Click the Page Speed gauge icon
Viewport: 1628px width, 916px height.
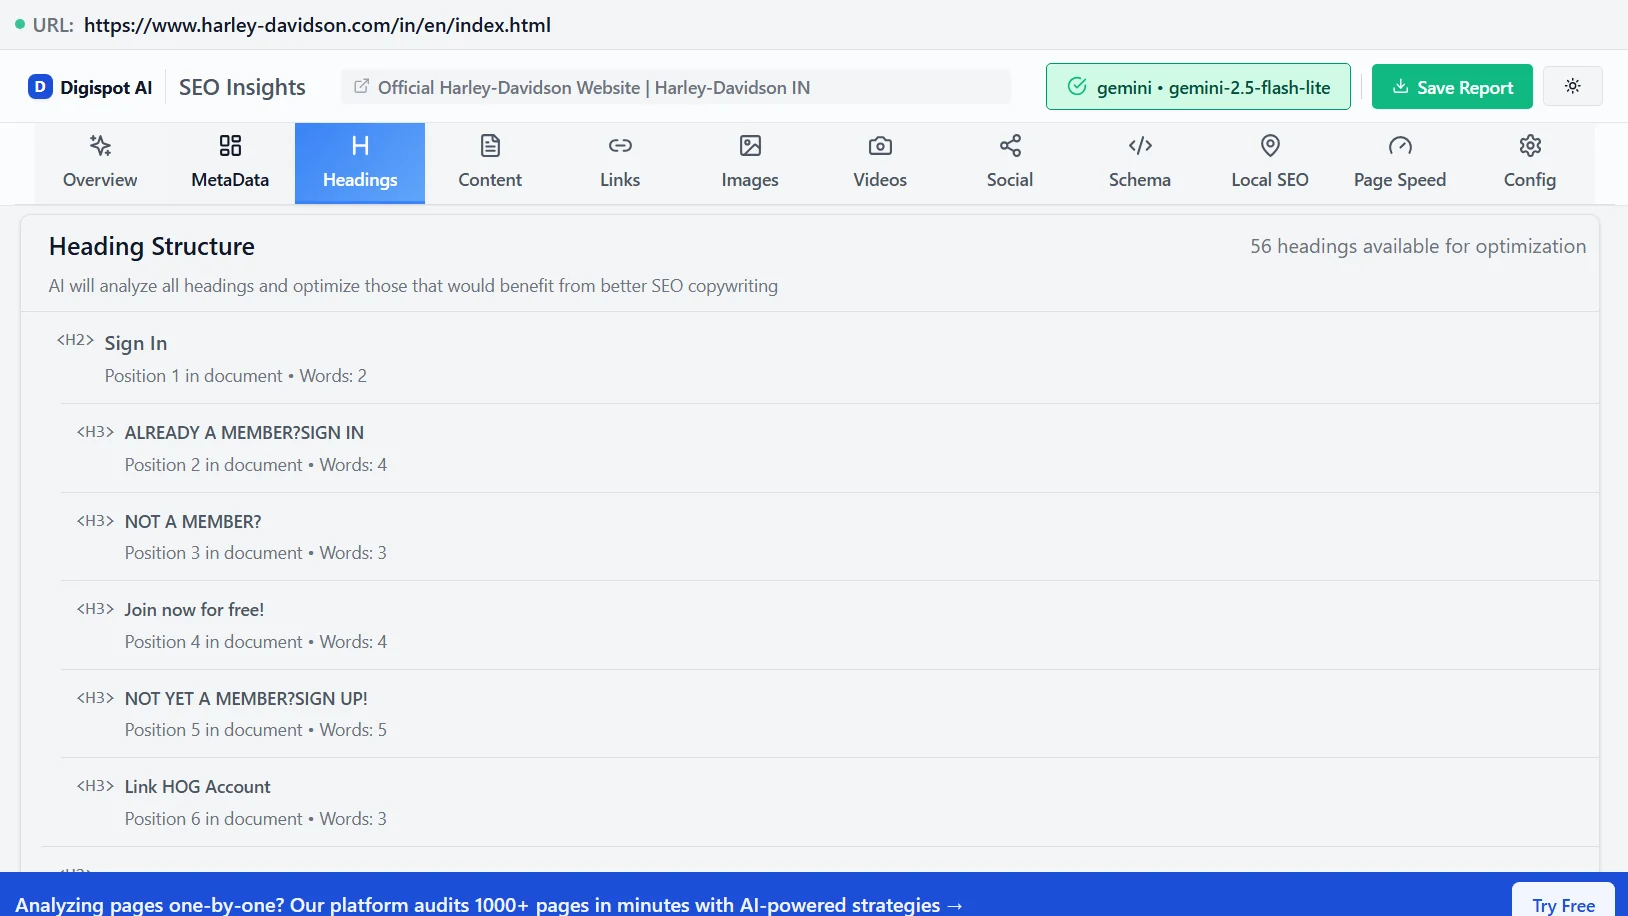[1400, 146]
